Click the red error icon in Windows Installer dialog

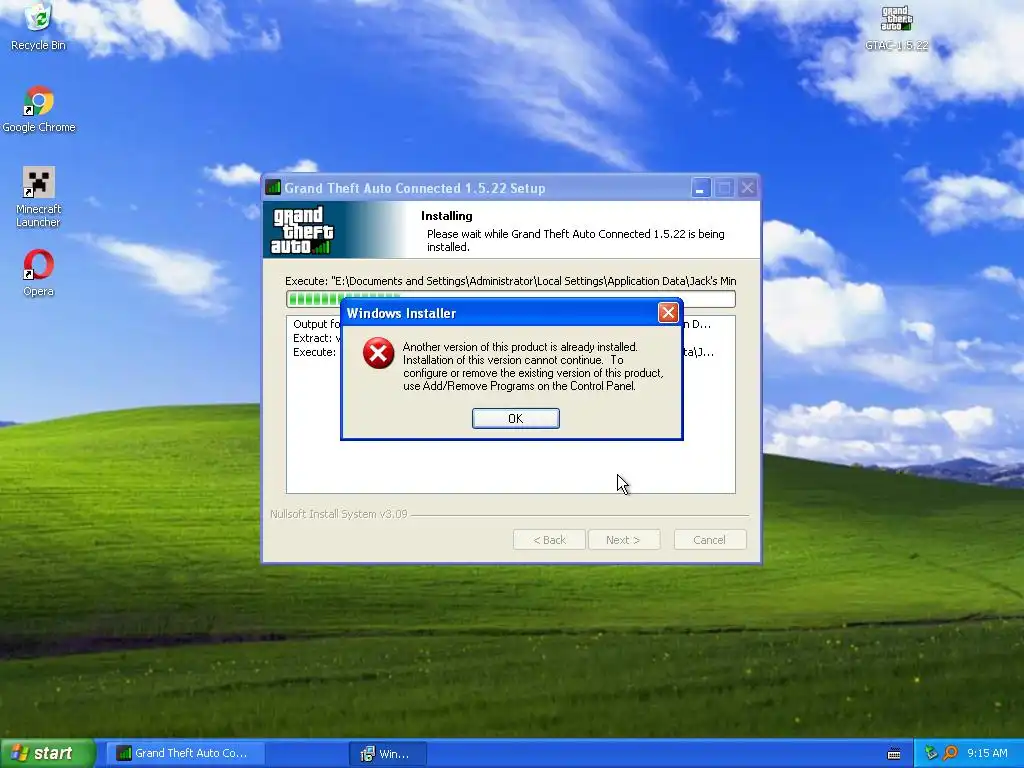click(379, 353)
